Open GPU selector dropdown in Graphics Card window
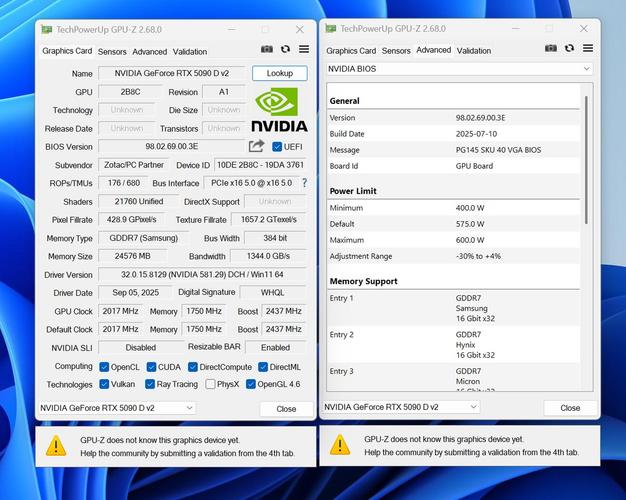Screen dimensions: 626x500 [117, 408]
